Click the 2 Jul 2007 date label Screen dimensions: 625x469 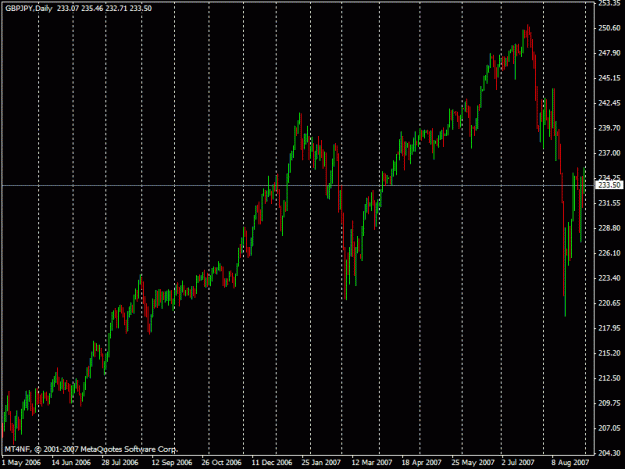(518, 463)
